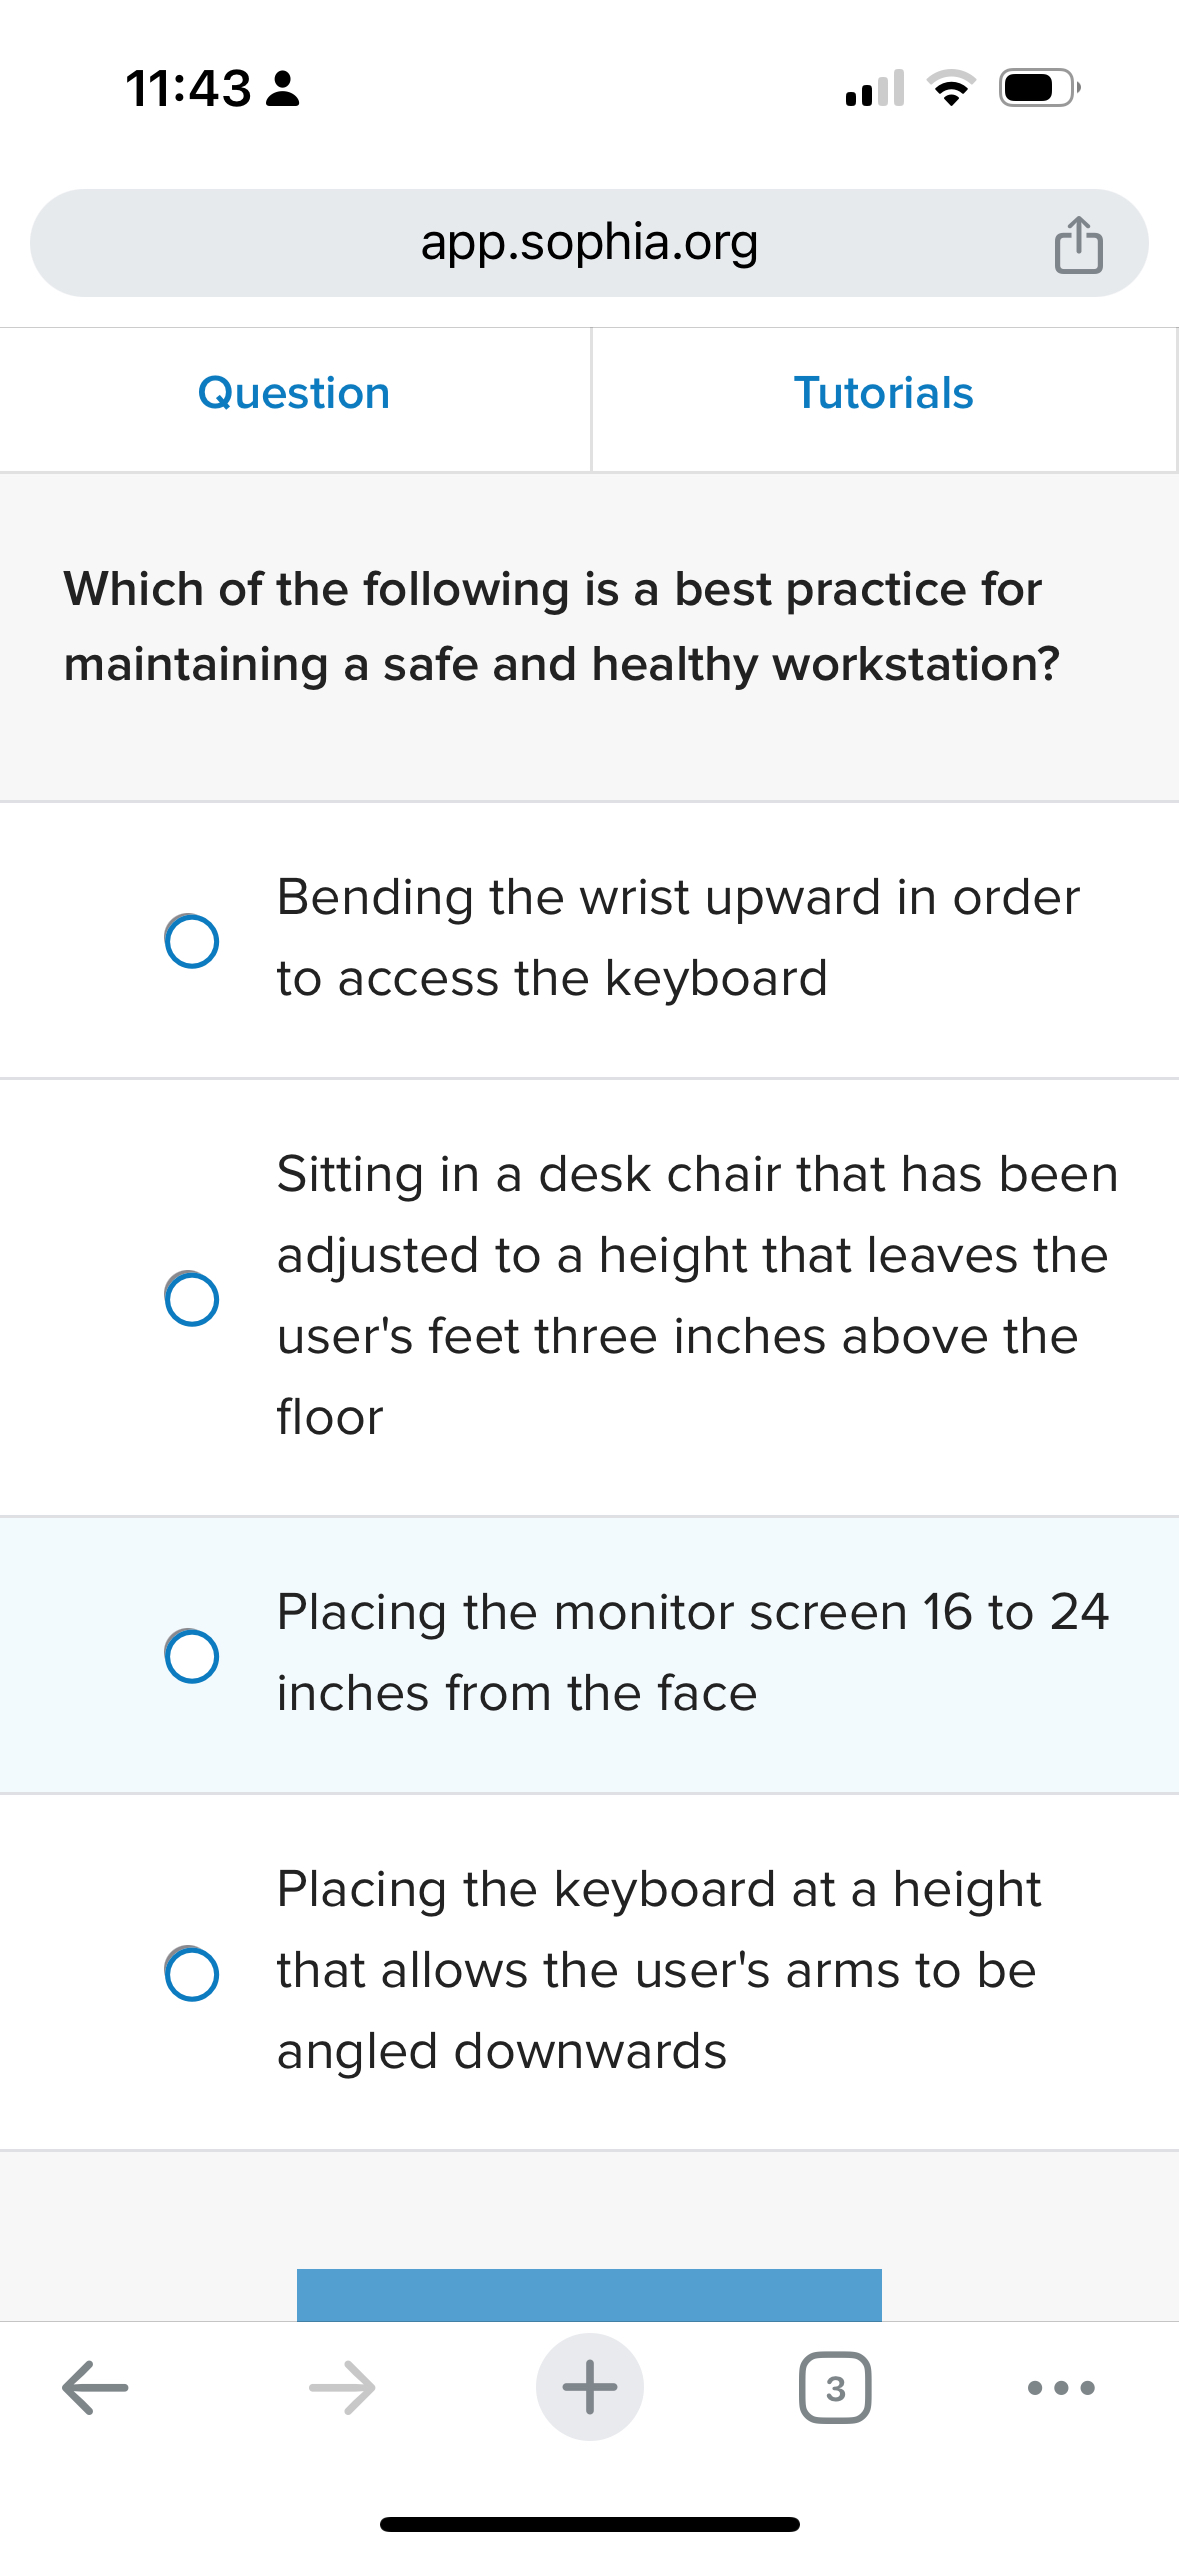Open the Tutorials tab
This screenshot has height=2556, width=1179.
[x=884, y=393]
